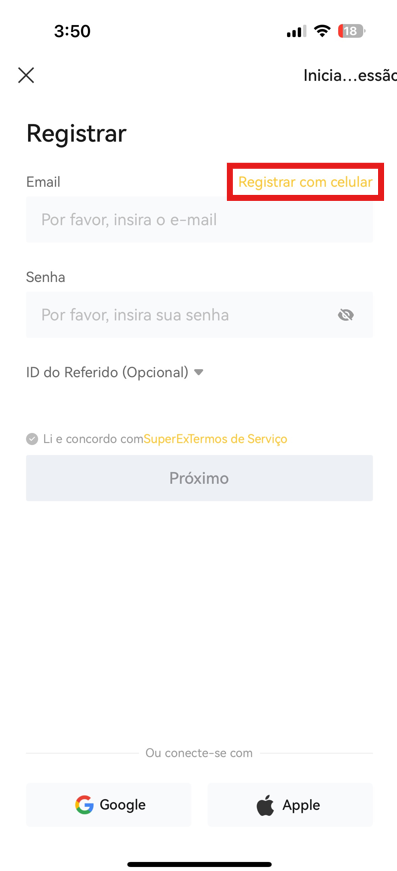This screenshot has width=397, height=871.
Task: Tap the Apple logo icon
Action: tap(265, 804)
